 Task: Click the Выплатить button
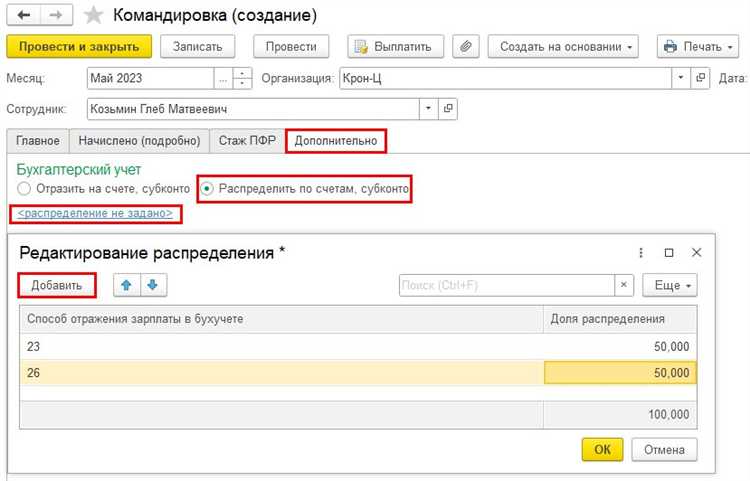[396, 46]
